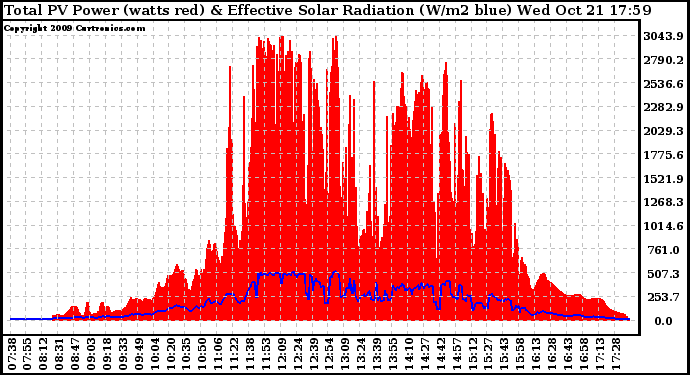The height and width of the screenshot is (375, 690).
Task: Click the 15:12 time label
Action: tap(472, 354)
